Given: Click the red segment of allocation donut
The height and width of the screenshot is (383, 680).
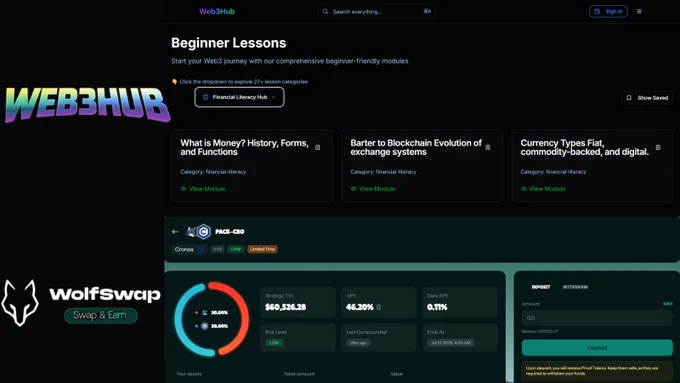Looking at the screenshot, I should [245, 319].
